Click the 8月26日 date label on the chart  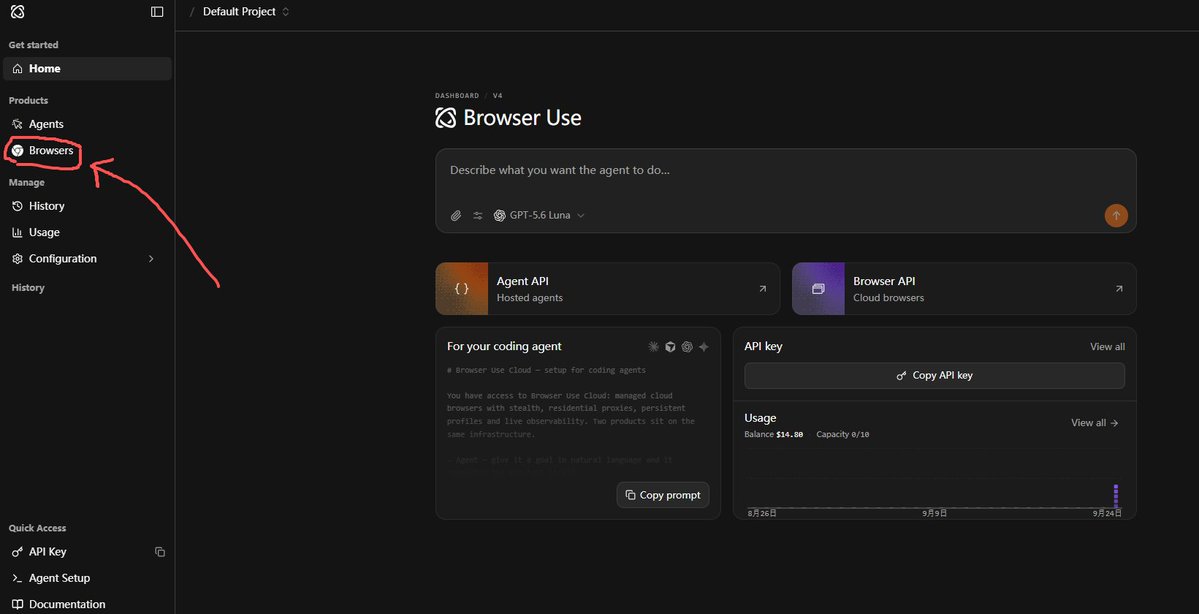762,514
